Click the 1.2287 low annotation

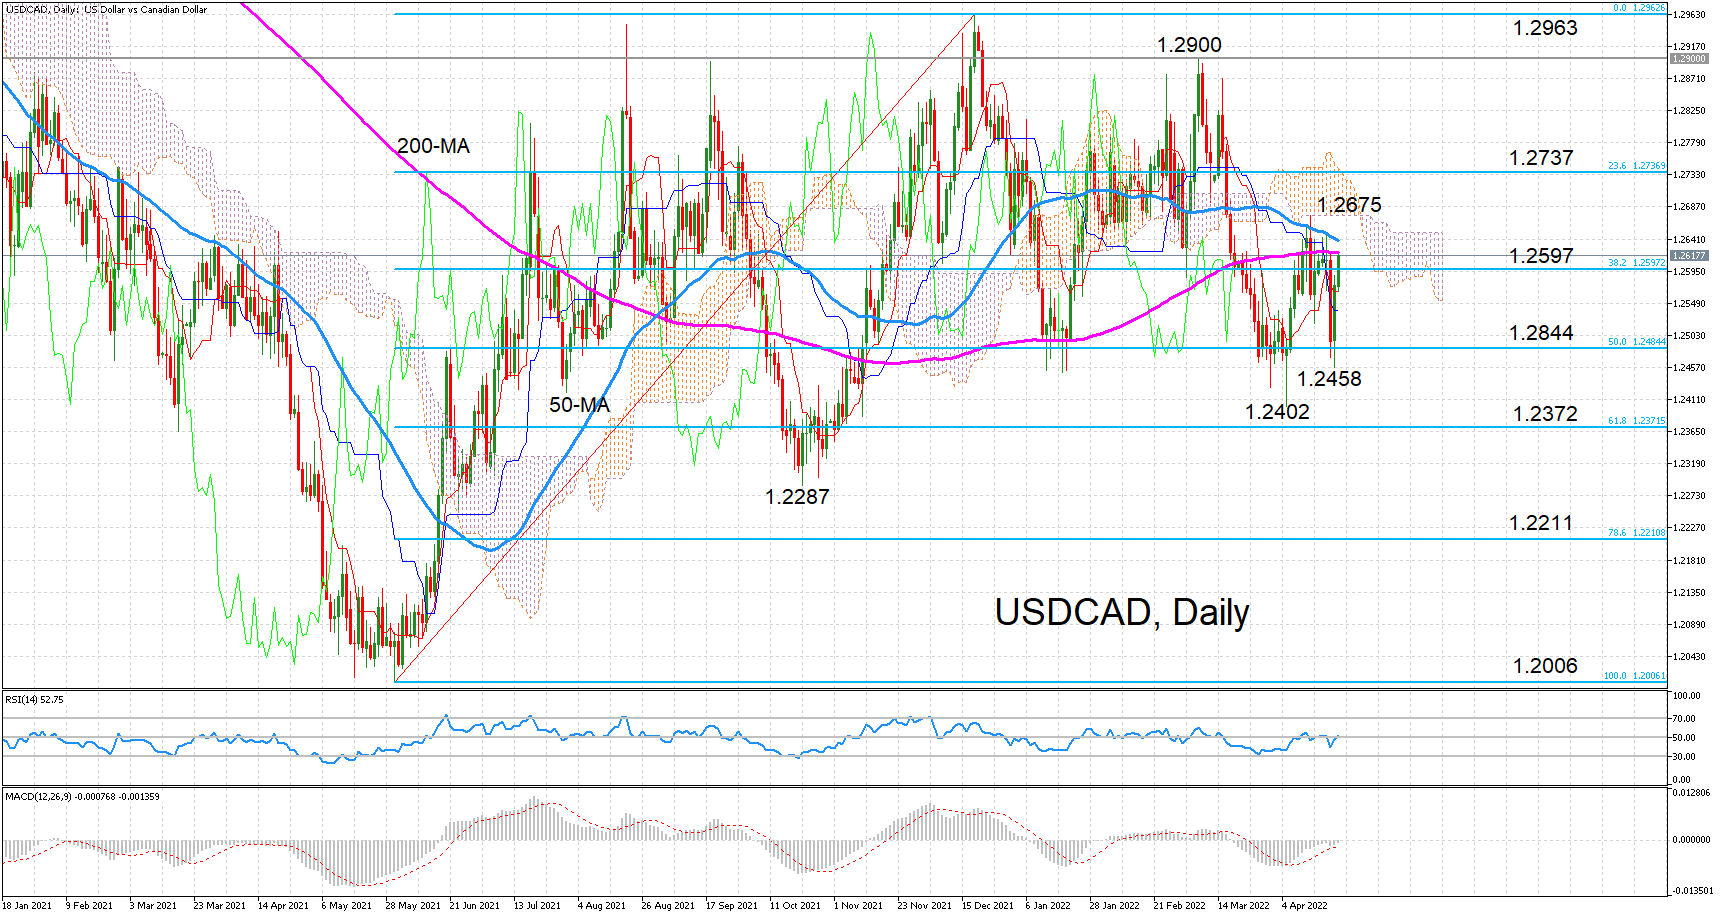coord(796,494)
